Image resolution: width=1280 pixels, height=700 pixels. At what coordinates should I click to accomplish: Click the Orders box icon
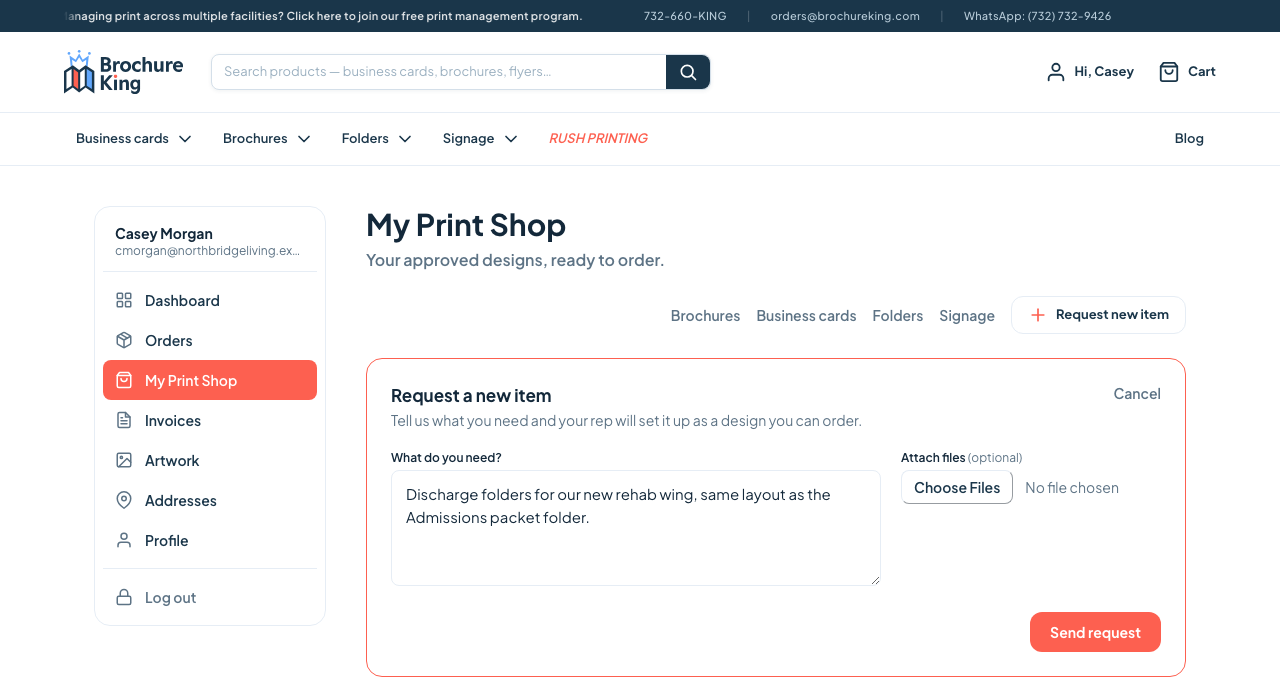pyautogui.click(x=124, y=340)
